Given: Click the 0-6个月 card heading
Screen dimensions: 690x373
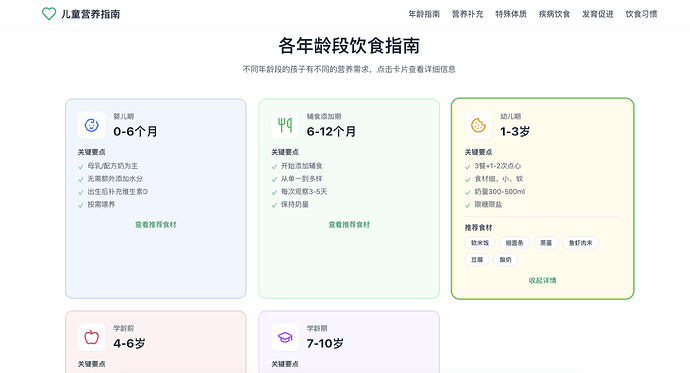Looking at the screenshot, I should 135,132.
